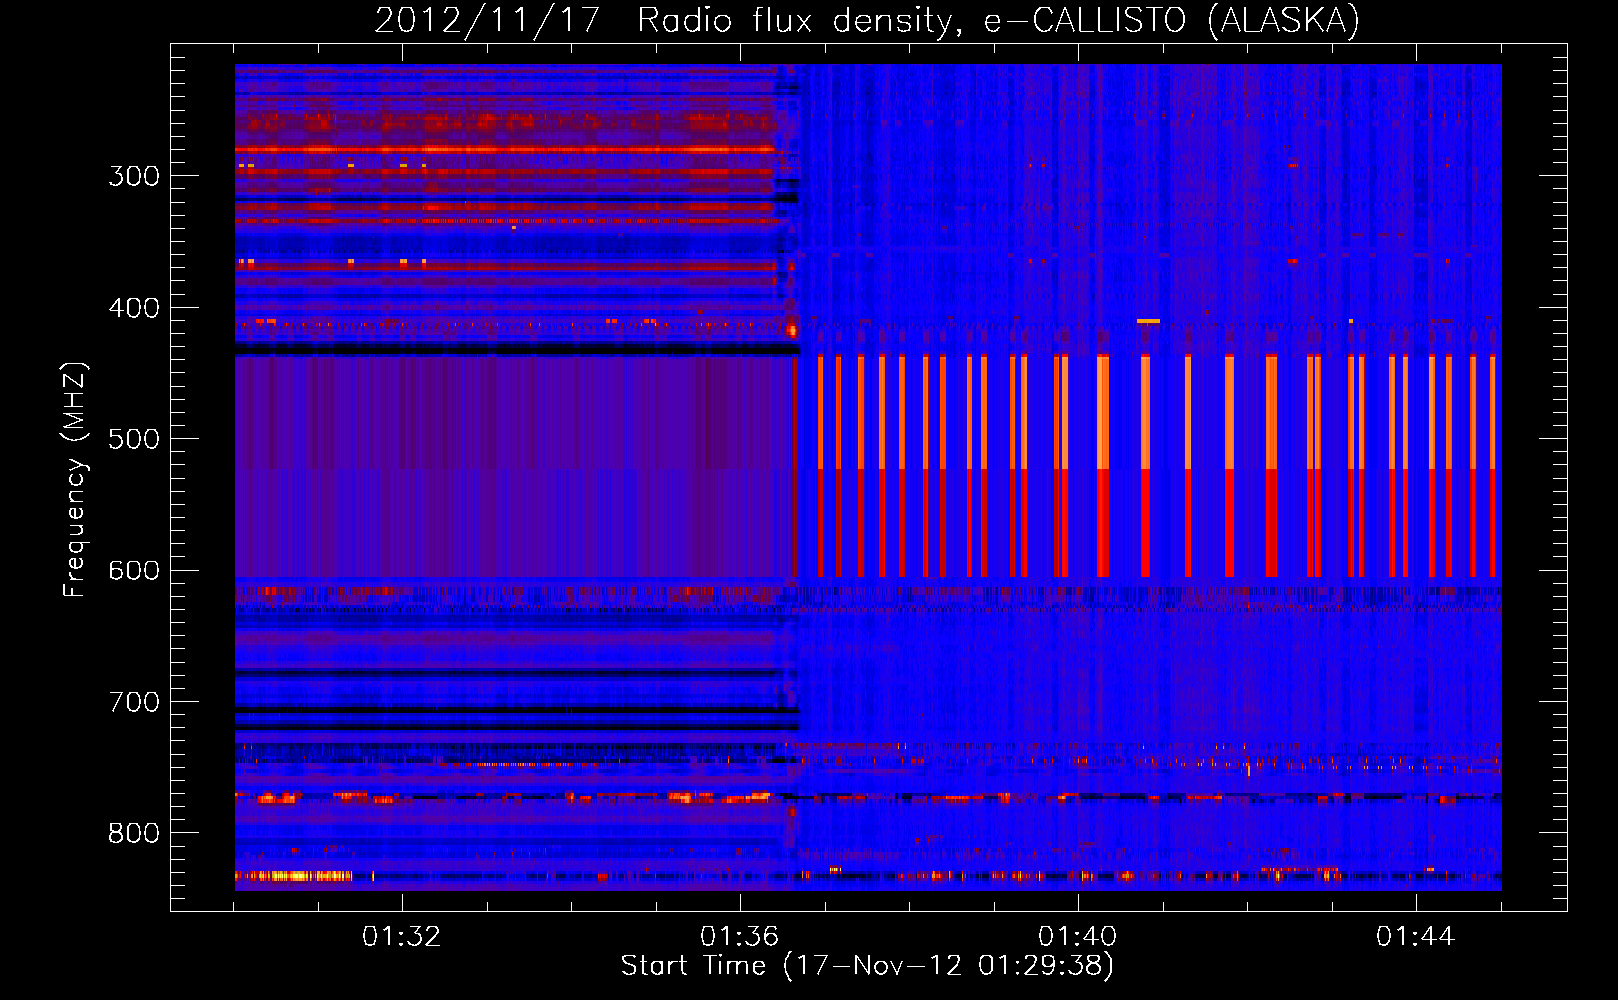Click the 01:36 time tick label

click(x=739, y=937)
